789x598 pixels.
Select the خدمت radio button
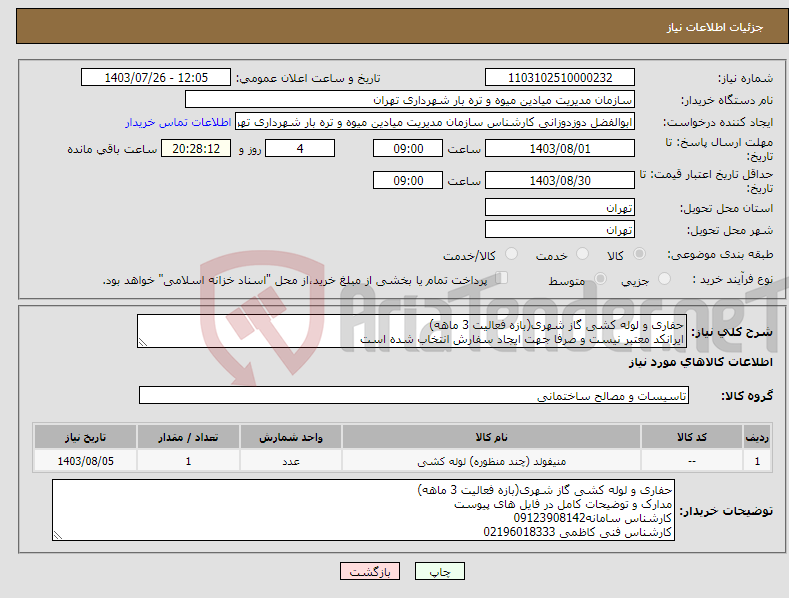[582, 254]
